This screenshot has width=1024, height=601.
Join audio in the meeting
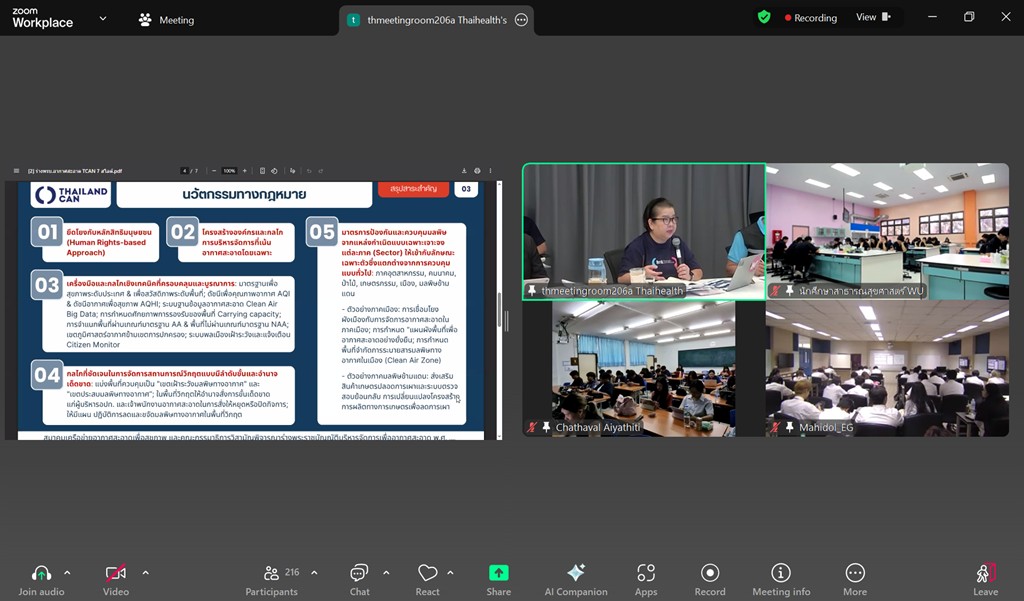41,579
